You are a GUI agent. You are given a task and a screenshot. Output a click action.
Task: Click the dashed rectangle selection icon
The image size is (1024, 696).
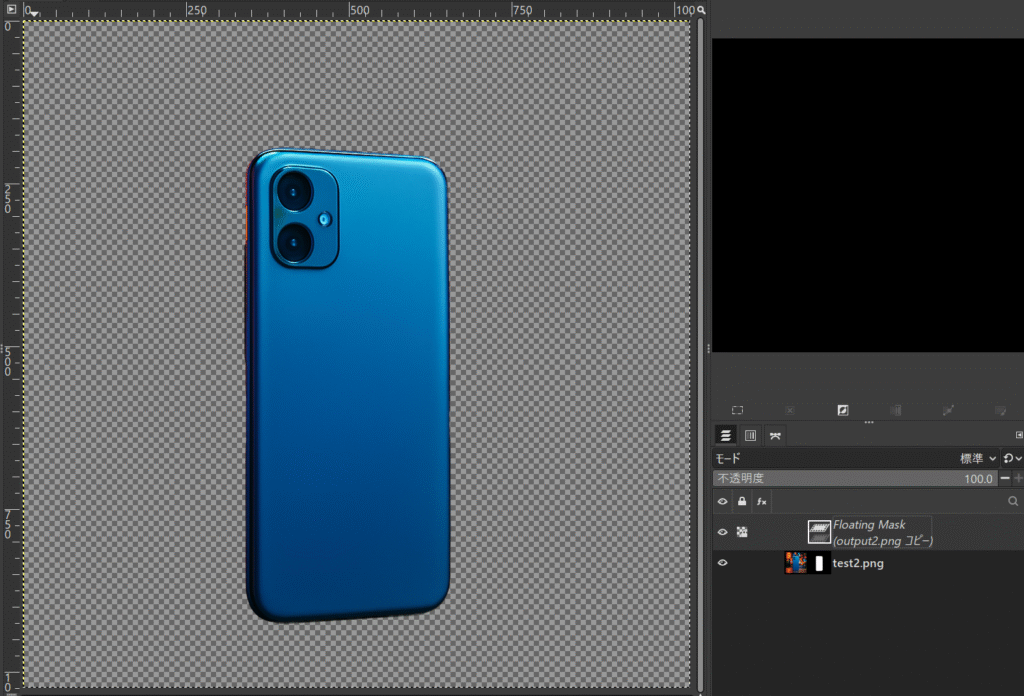[737, 411]
